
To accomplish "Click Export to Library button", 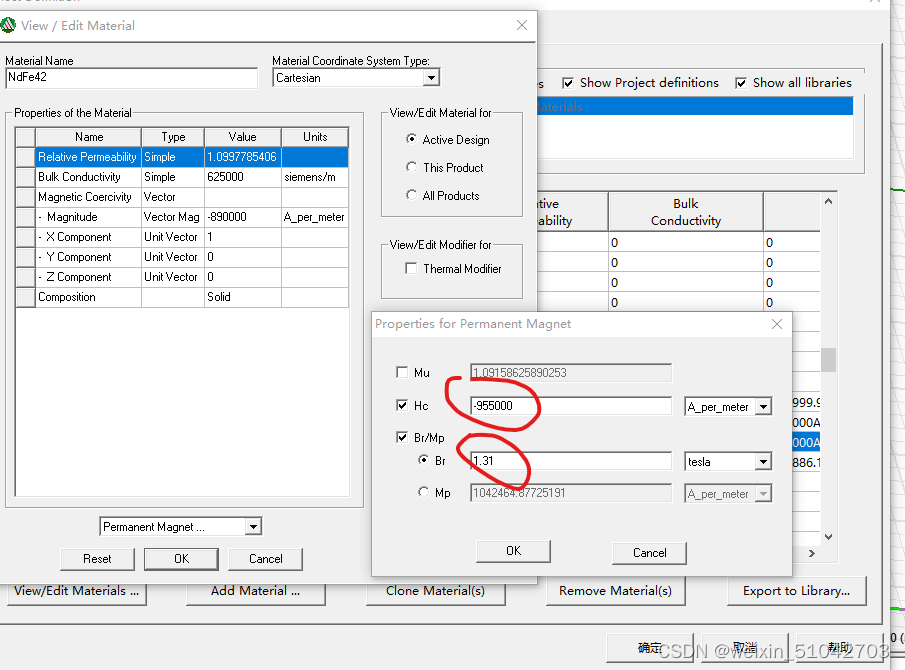I will [x=796, y=591].
